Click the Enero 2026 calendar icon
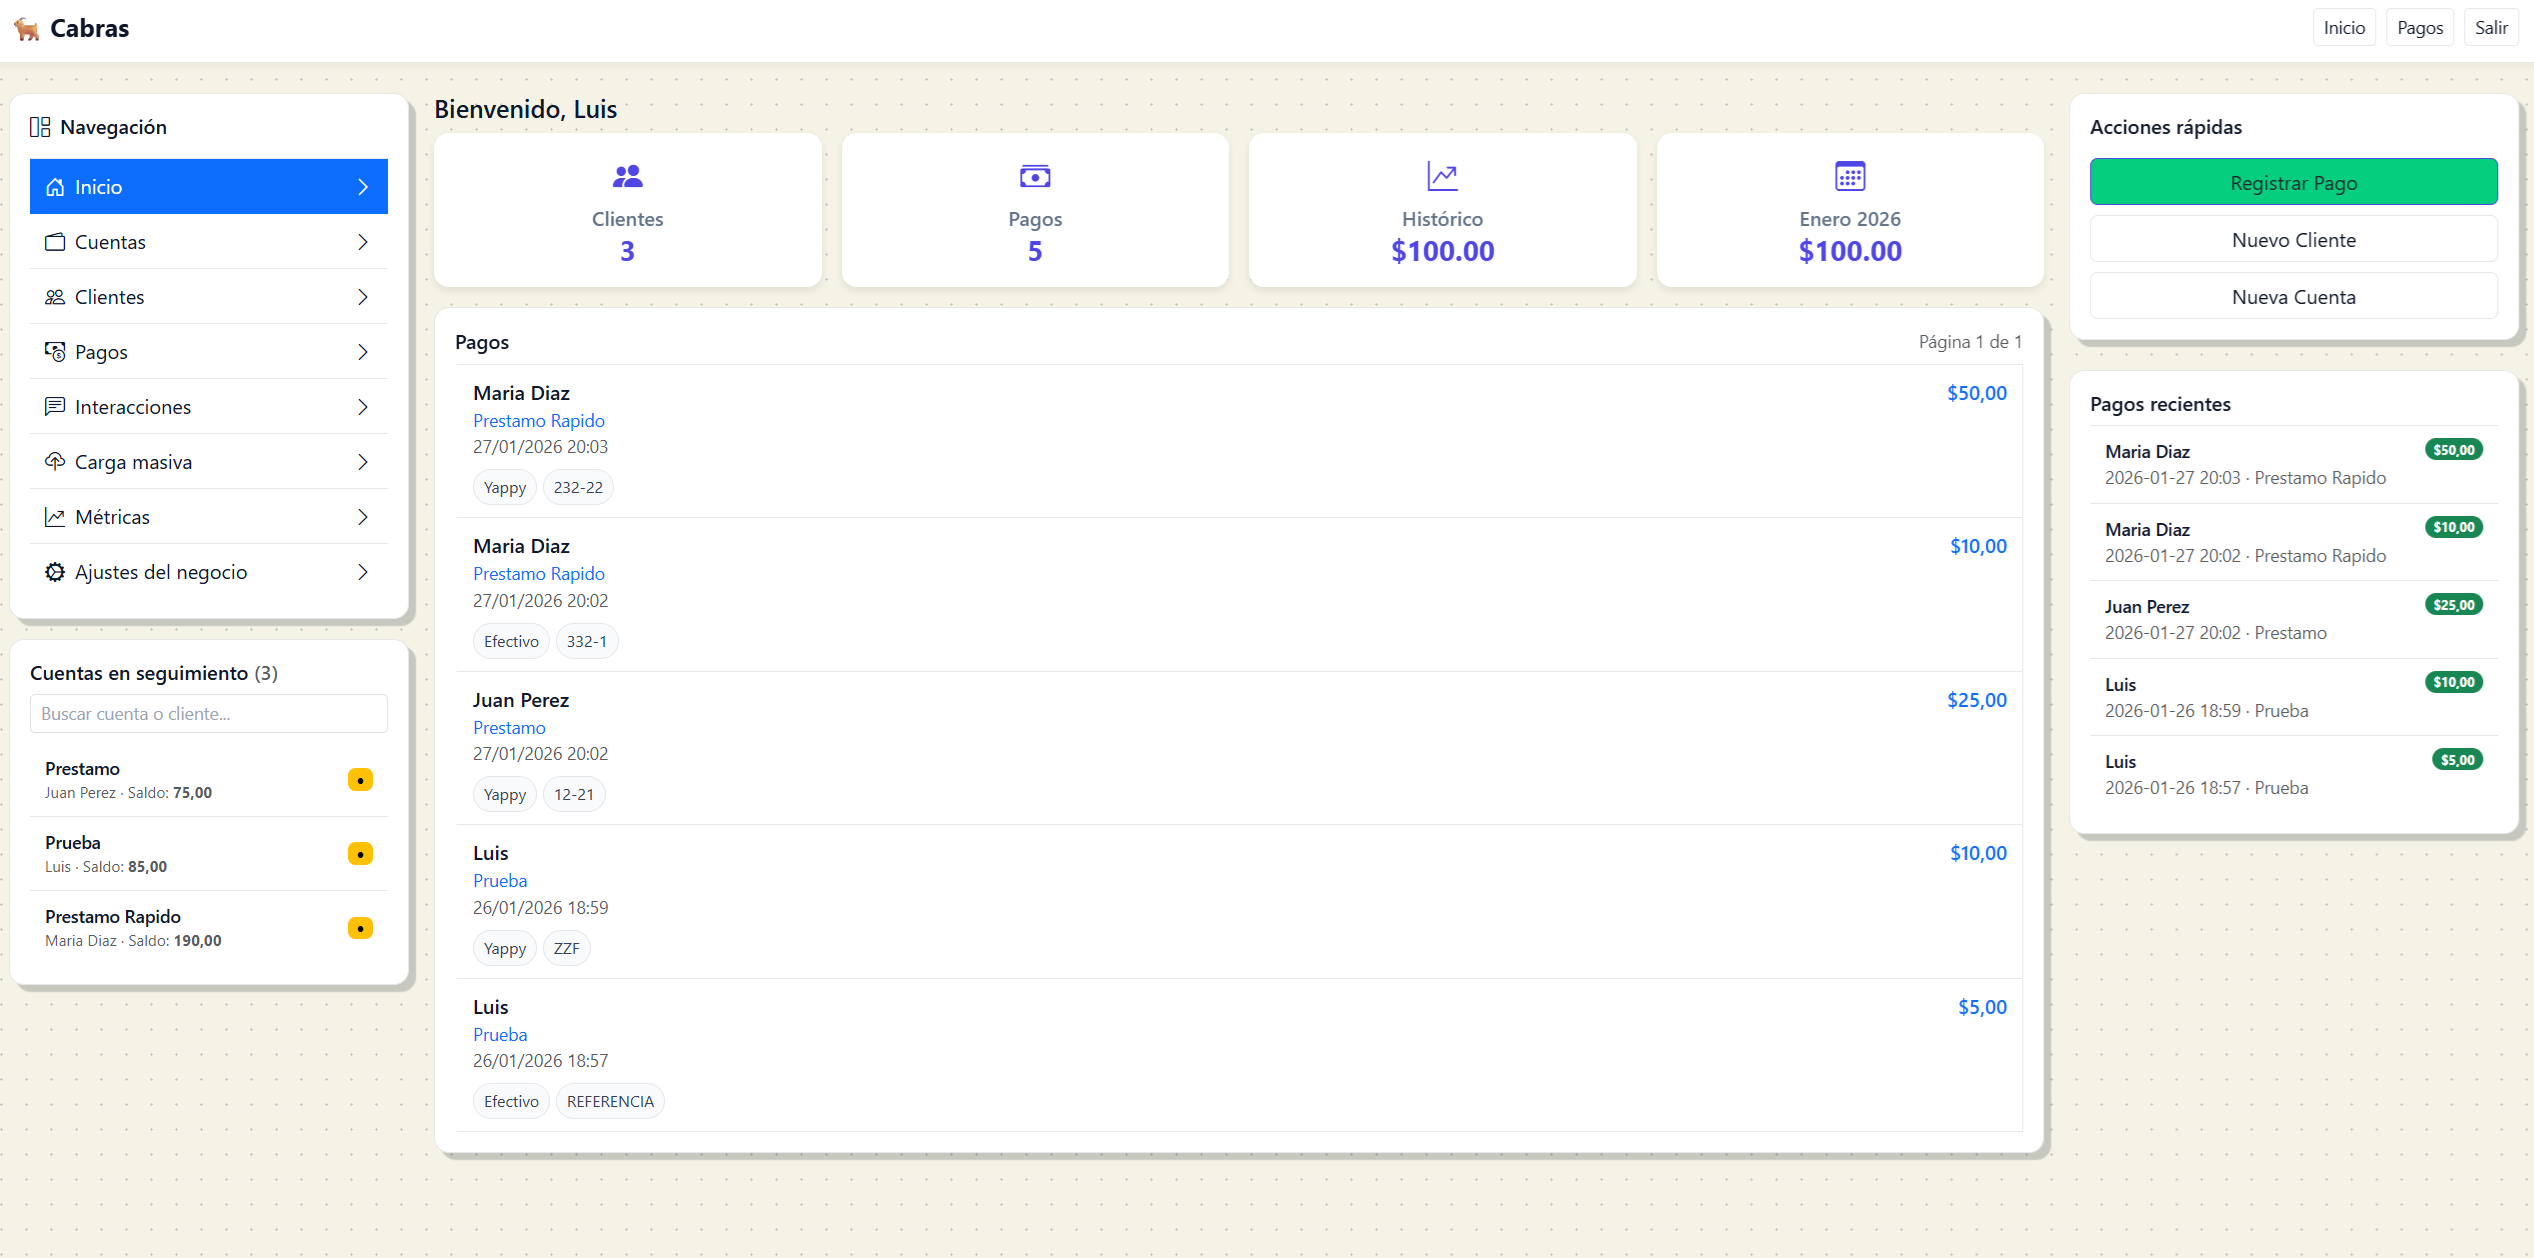 pyautogui.click(x=1849, y=177)
